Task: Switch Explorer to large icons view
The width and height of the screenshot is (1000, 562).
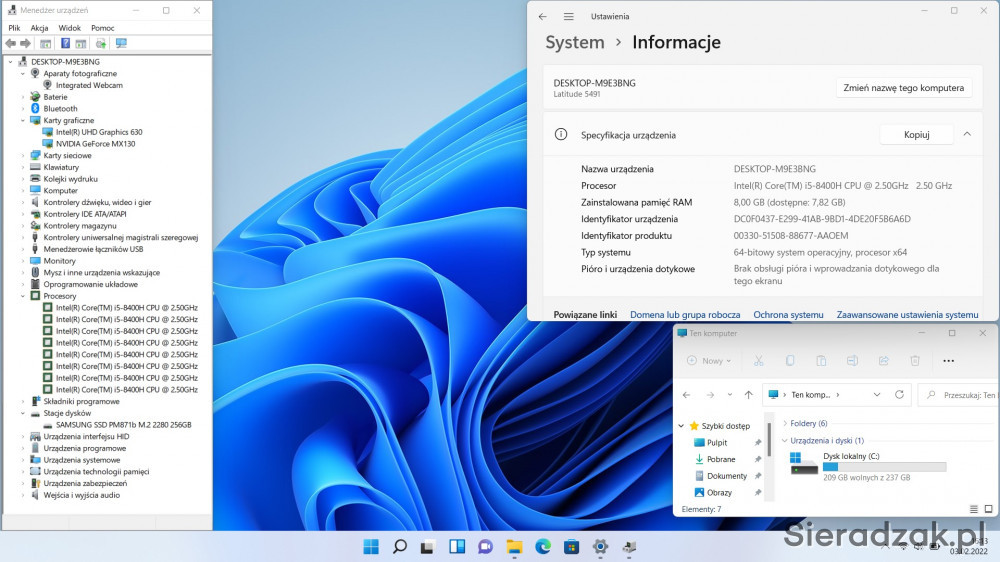Action: 990,509
